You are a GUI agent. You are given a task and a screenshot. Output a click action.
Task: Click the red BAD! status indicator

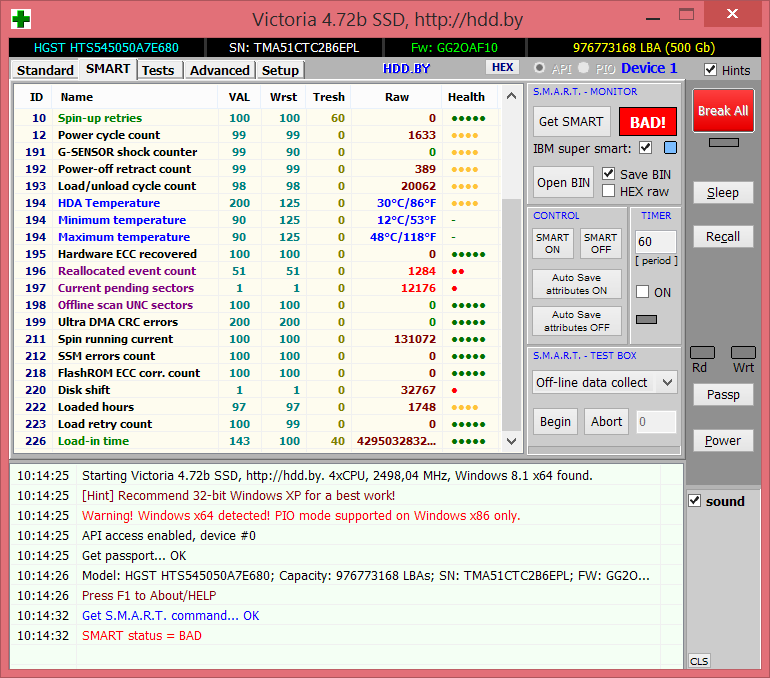pos(647,122)
